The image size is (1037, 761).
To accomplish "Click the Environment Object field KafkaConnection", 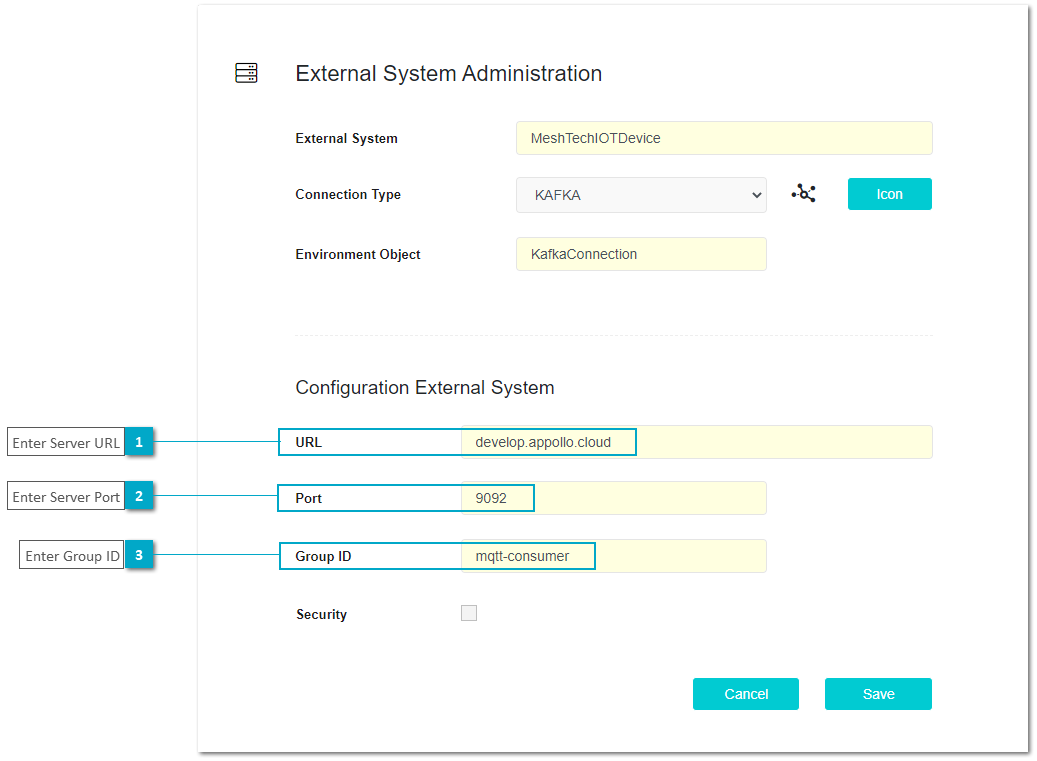I will 641,254.
